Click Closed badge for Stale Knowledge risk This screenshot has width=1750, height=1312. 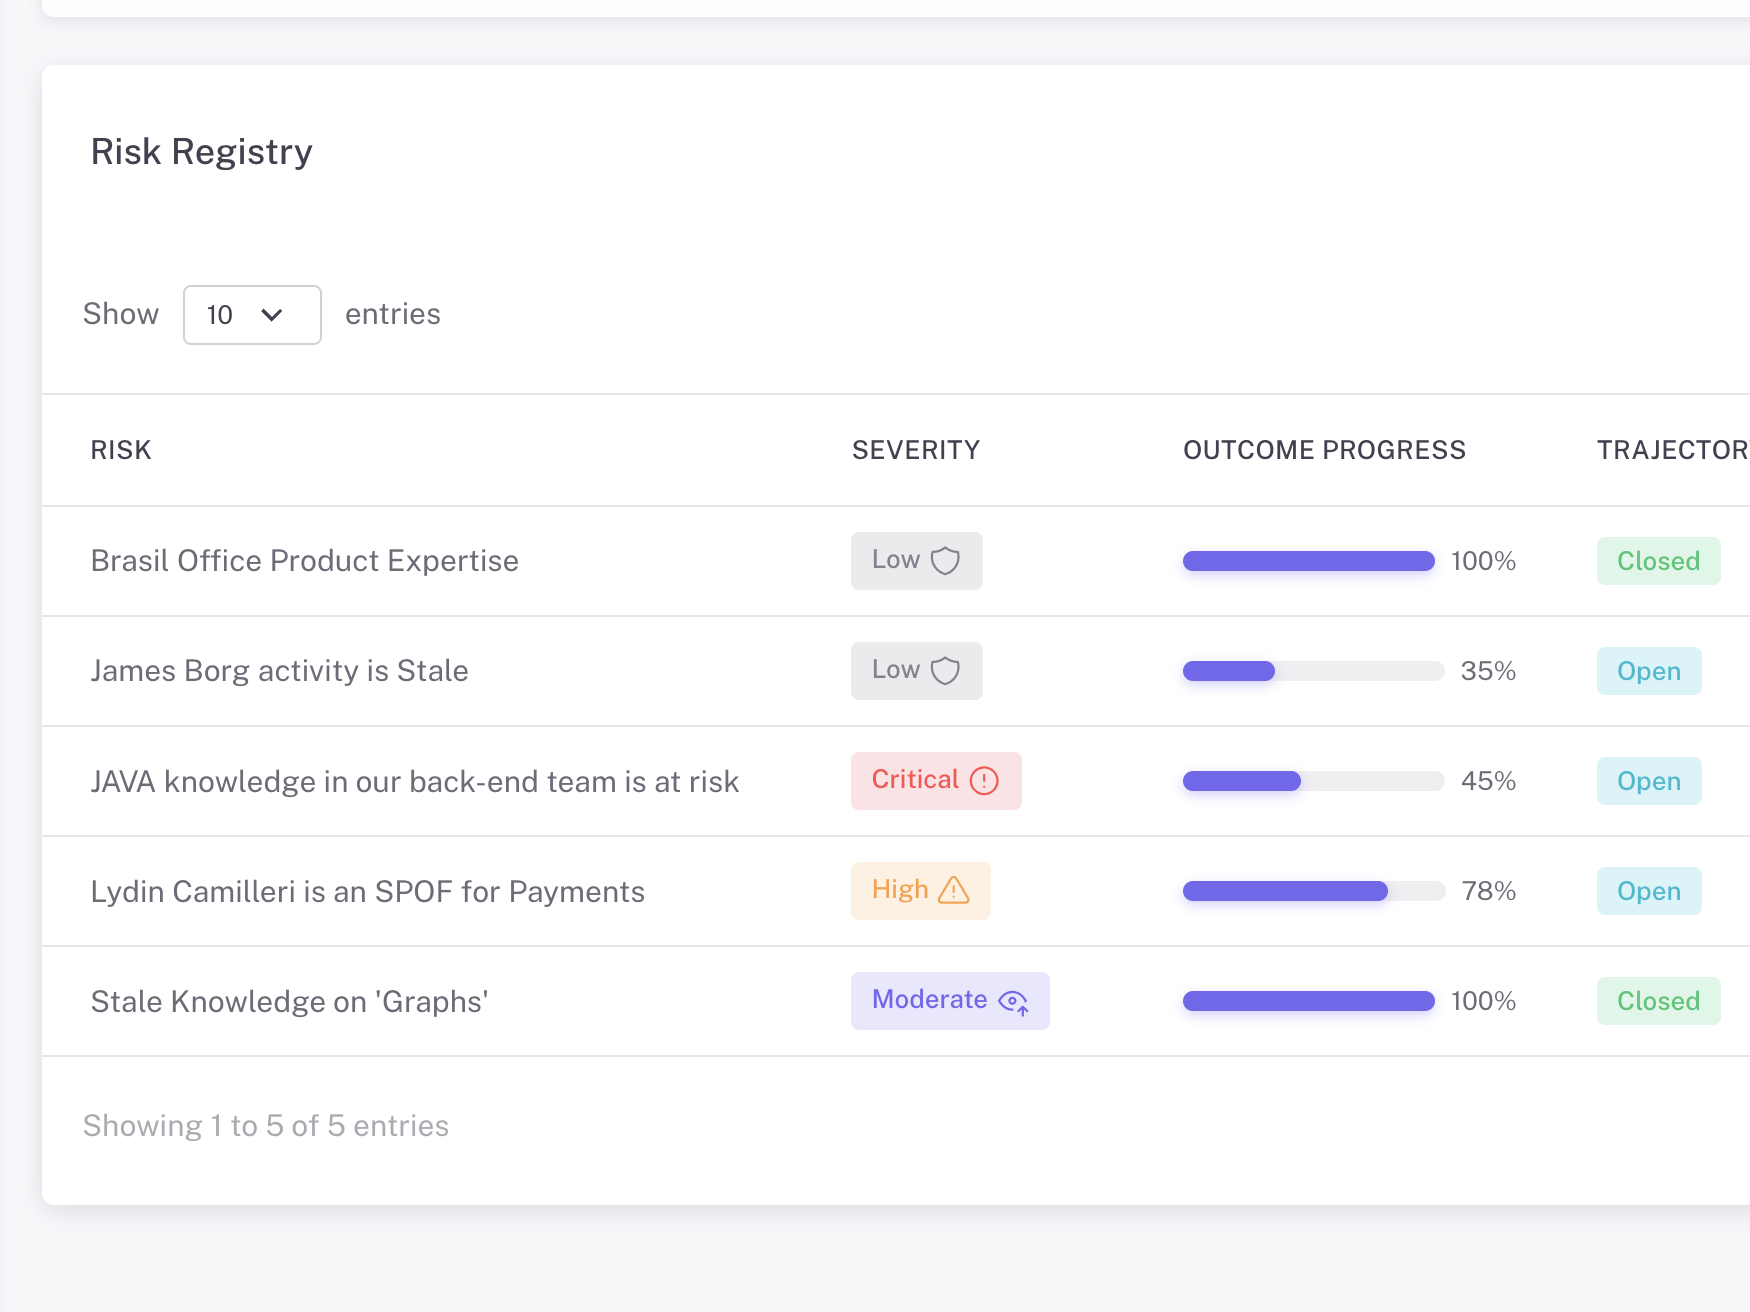[1657, 1001]
